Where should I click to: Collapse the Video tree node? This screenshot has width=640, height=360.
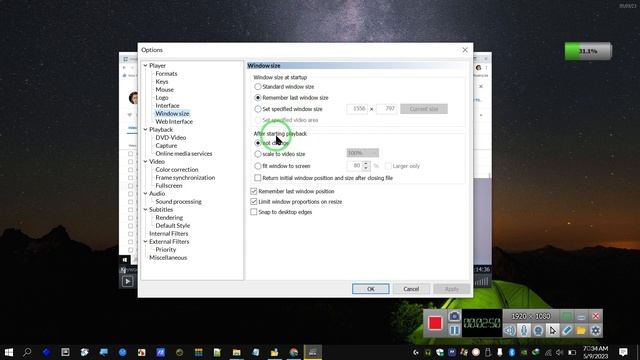click(x=145, y=162)
